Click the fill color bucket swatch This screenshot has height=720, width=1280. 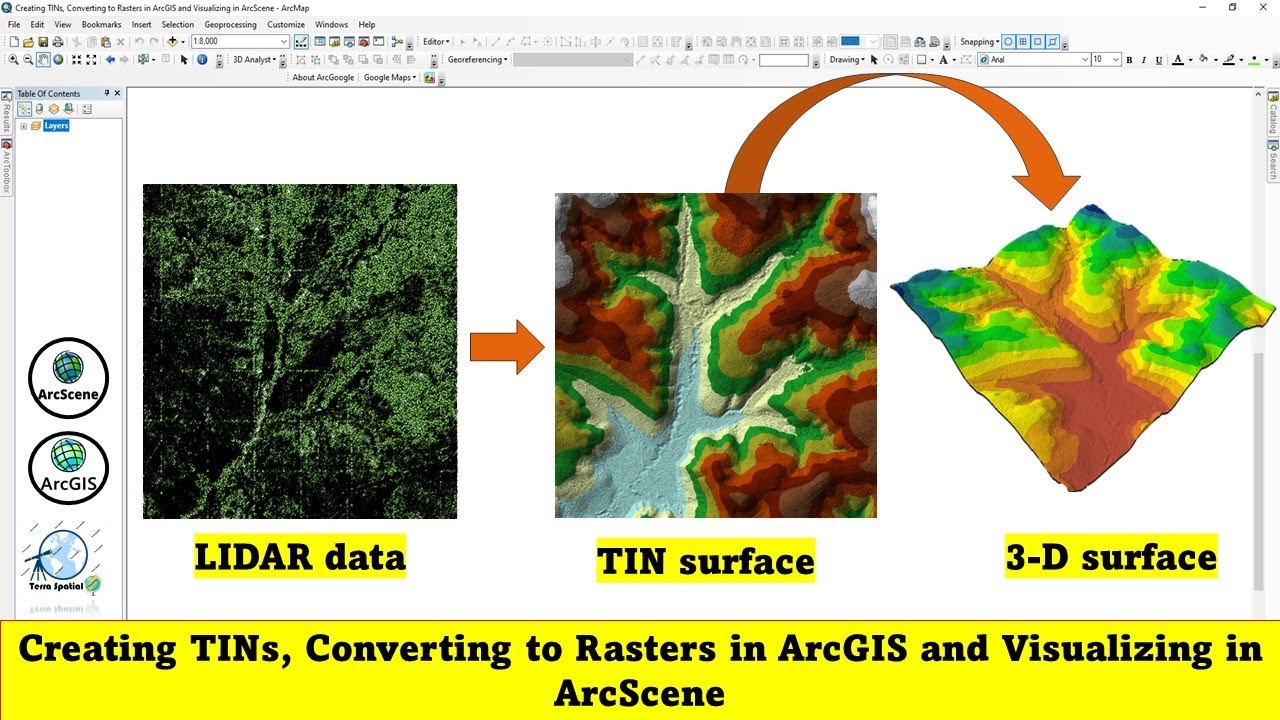(x=1203, y=60)
